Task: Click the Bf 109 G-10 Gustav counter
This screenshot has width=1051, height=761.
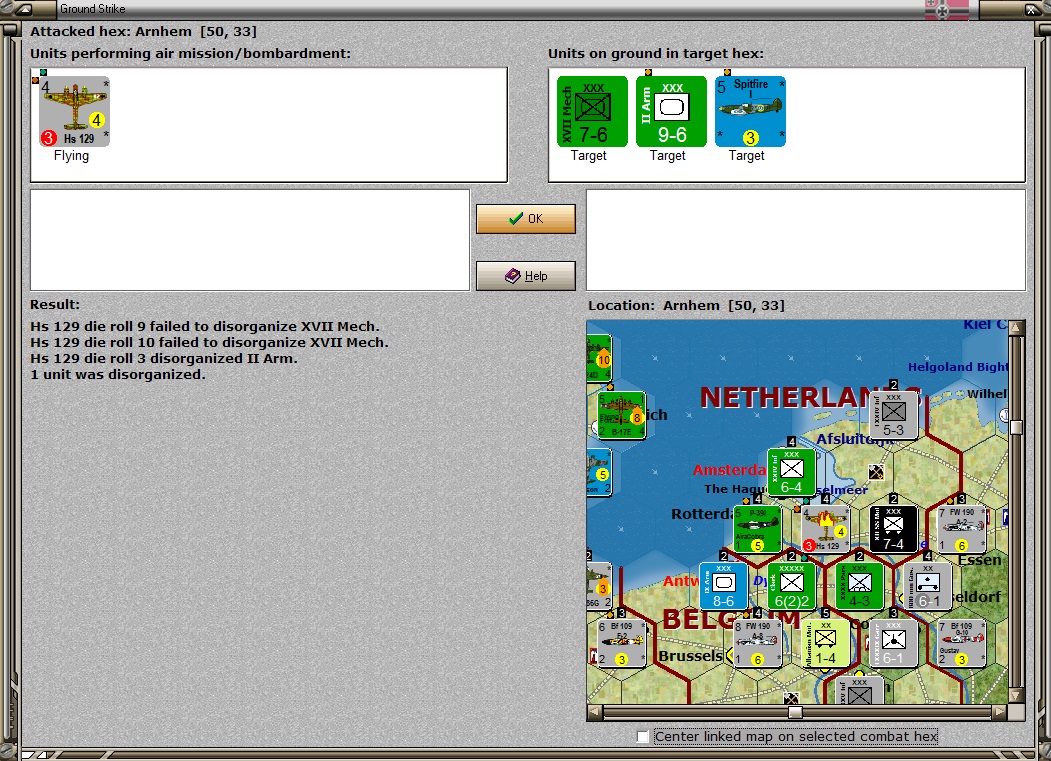Action: click(x=962, y=644)
